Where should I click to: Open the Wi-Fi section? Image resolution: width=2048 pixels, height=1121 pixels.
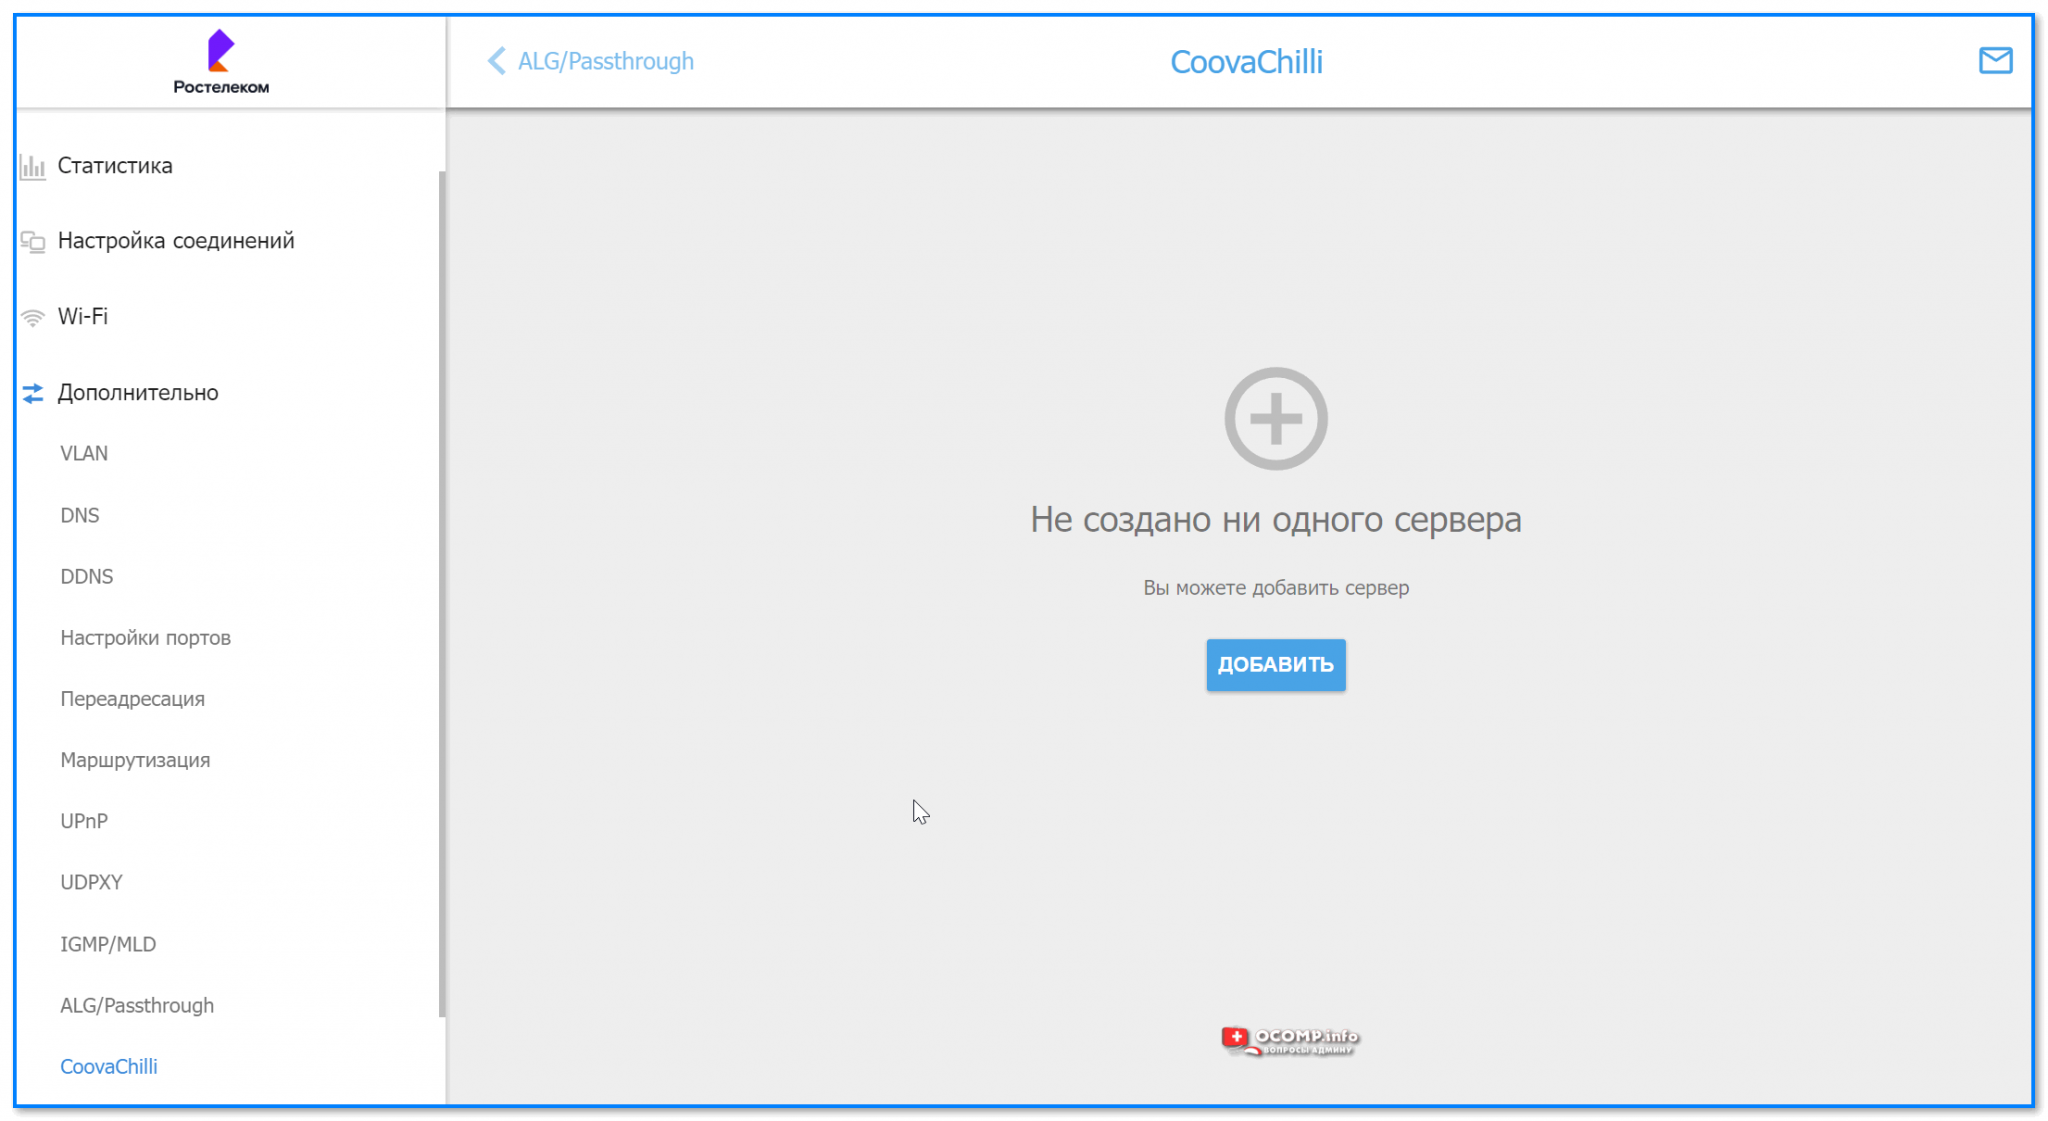point(83,316)
